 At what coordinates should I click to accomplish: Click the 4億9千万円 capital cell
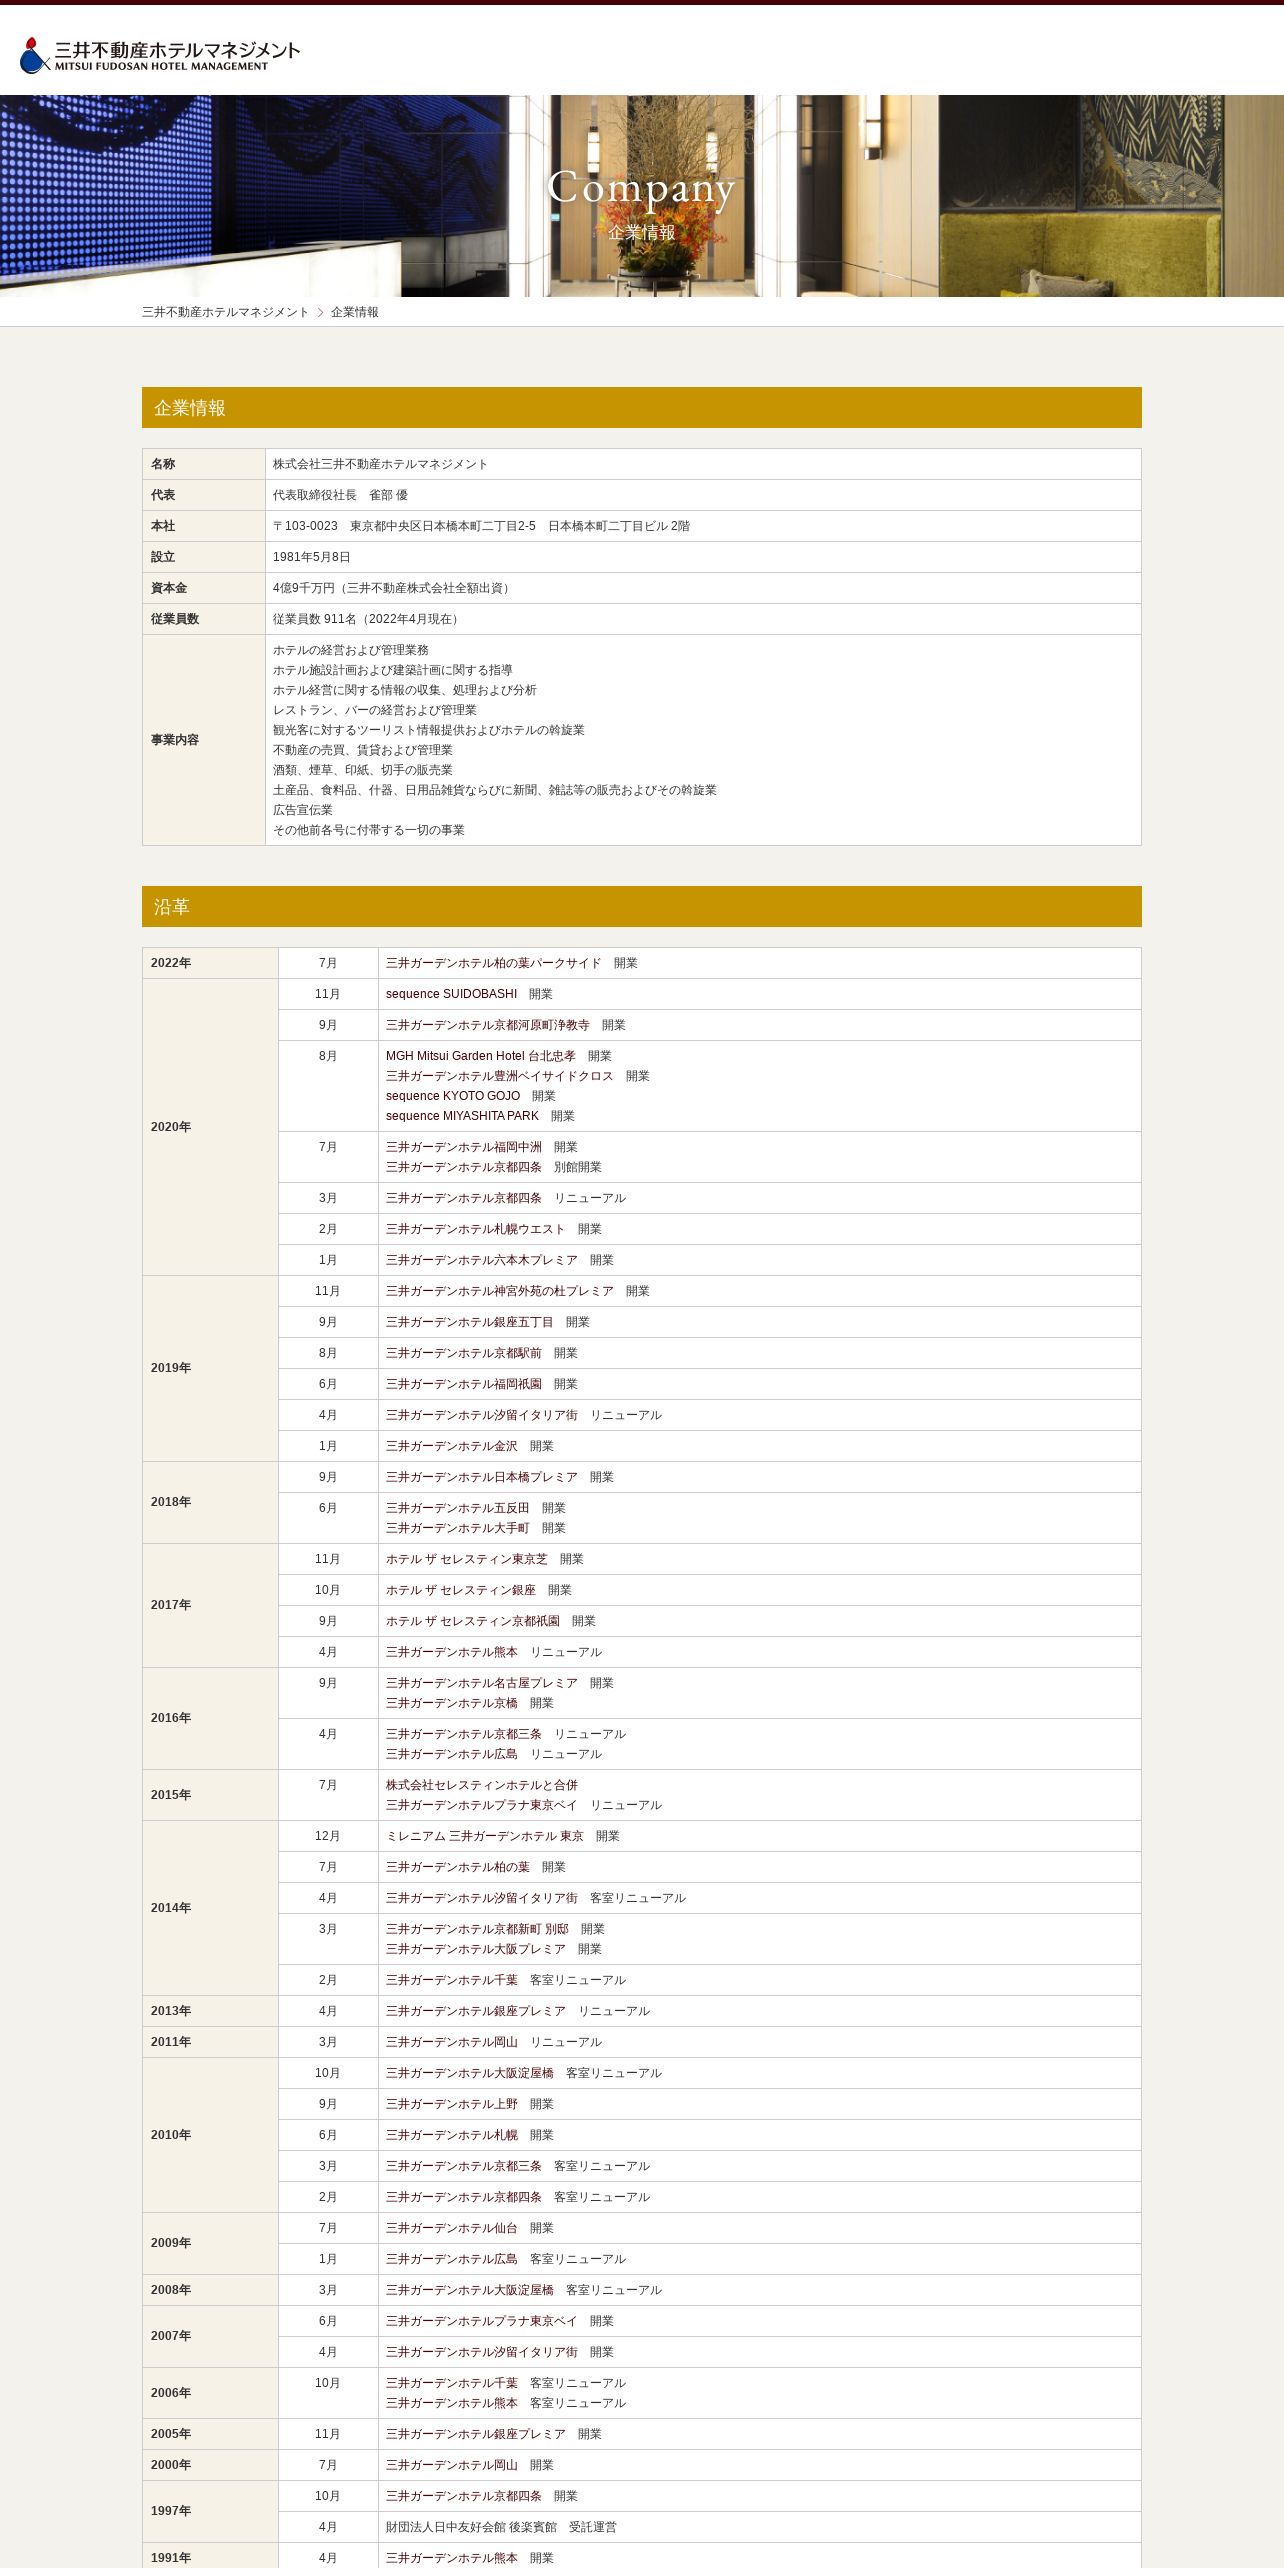pos(703,588)
